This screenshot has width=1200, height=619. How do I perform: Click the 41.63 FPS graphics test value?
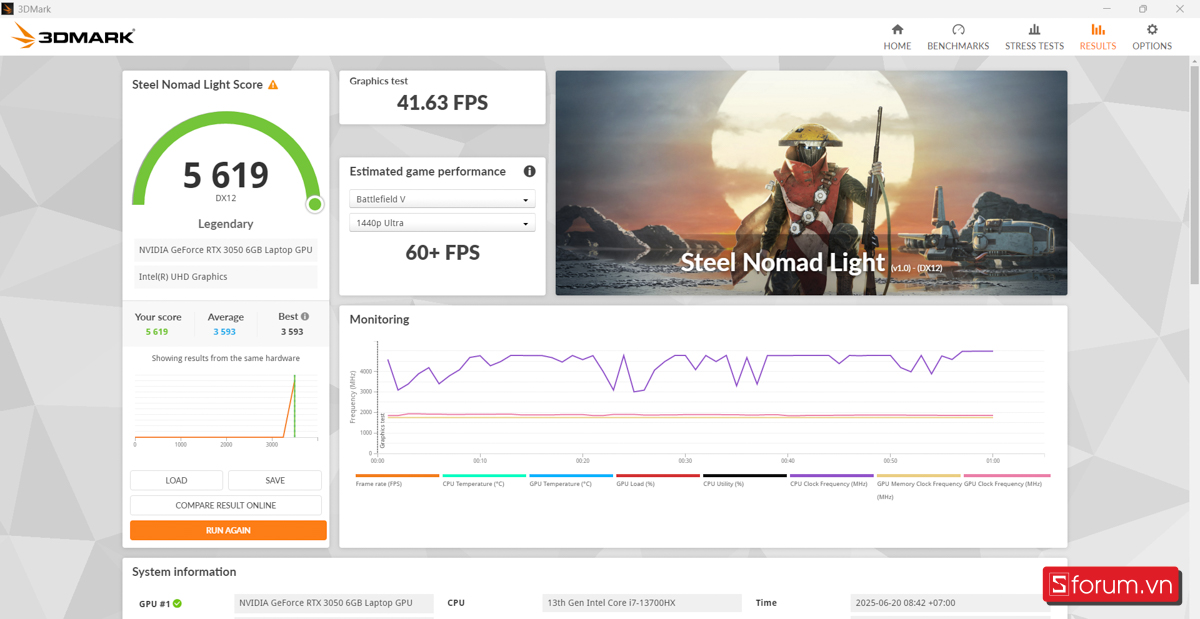tap(442, 103)
